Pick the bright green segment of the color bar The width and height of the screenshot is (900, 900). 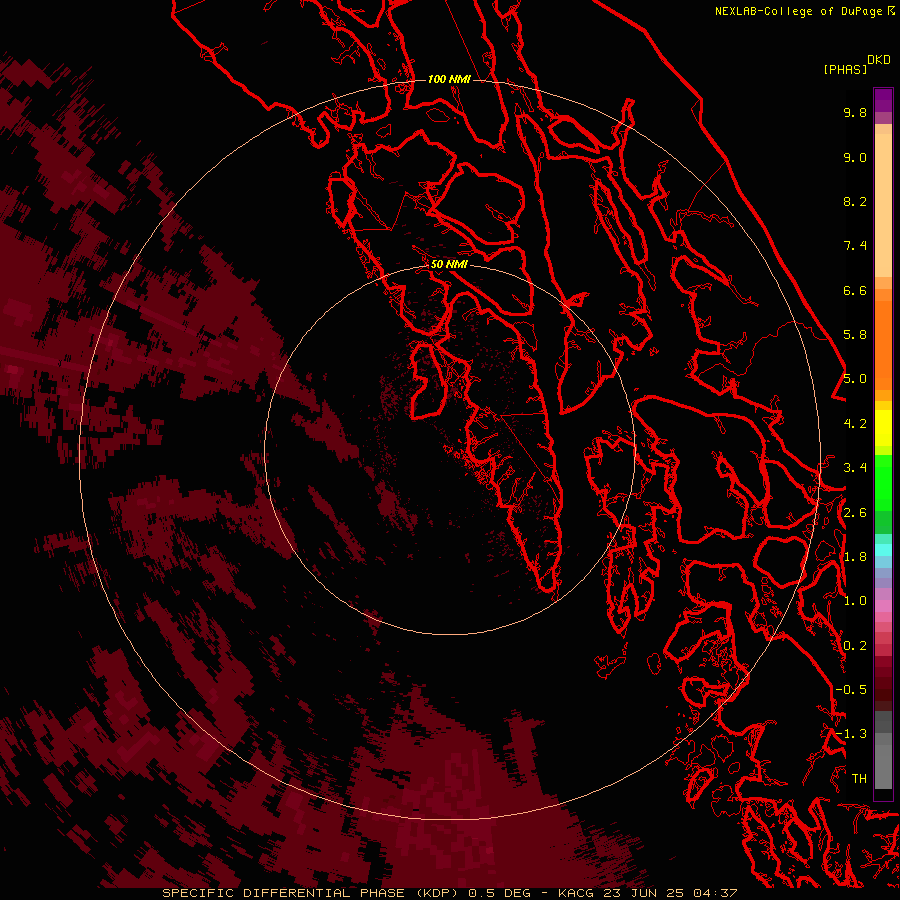883,483
